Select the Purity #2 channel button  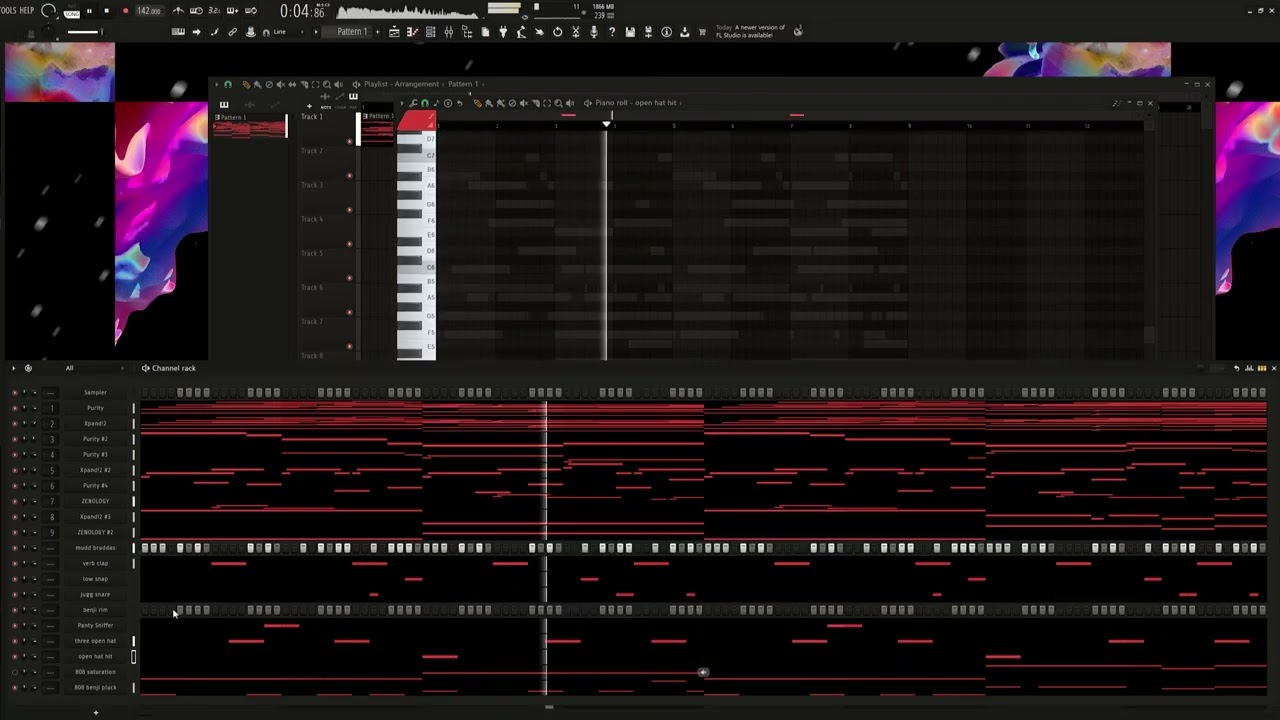click(95, 439)
